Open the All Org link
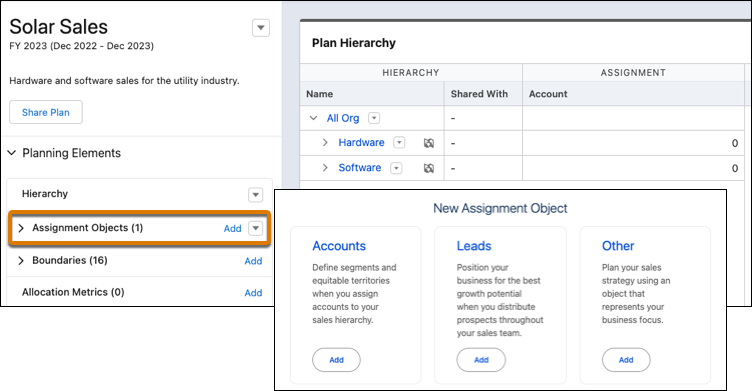Image resolution: width=752 pixels, height=391 pixels. coord(343,118)
